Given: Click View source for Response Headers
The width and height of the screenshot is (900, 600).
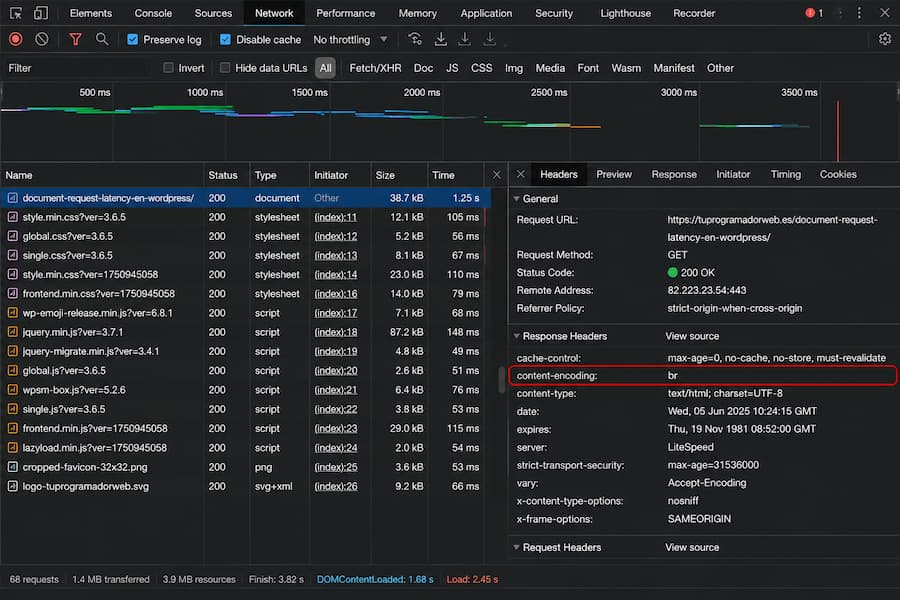Looking at the screenshot, I should pos(692,336).
